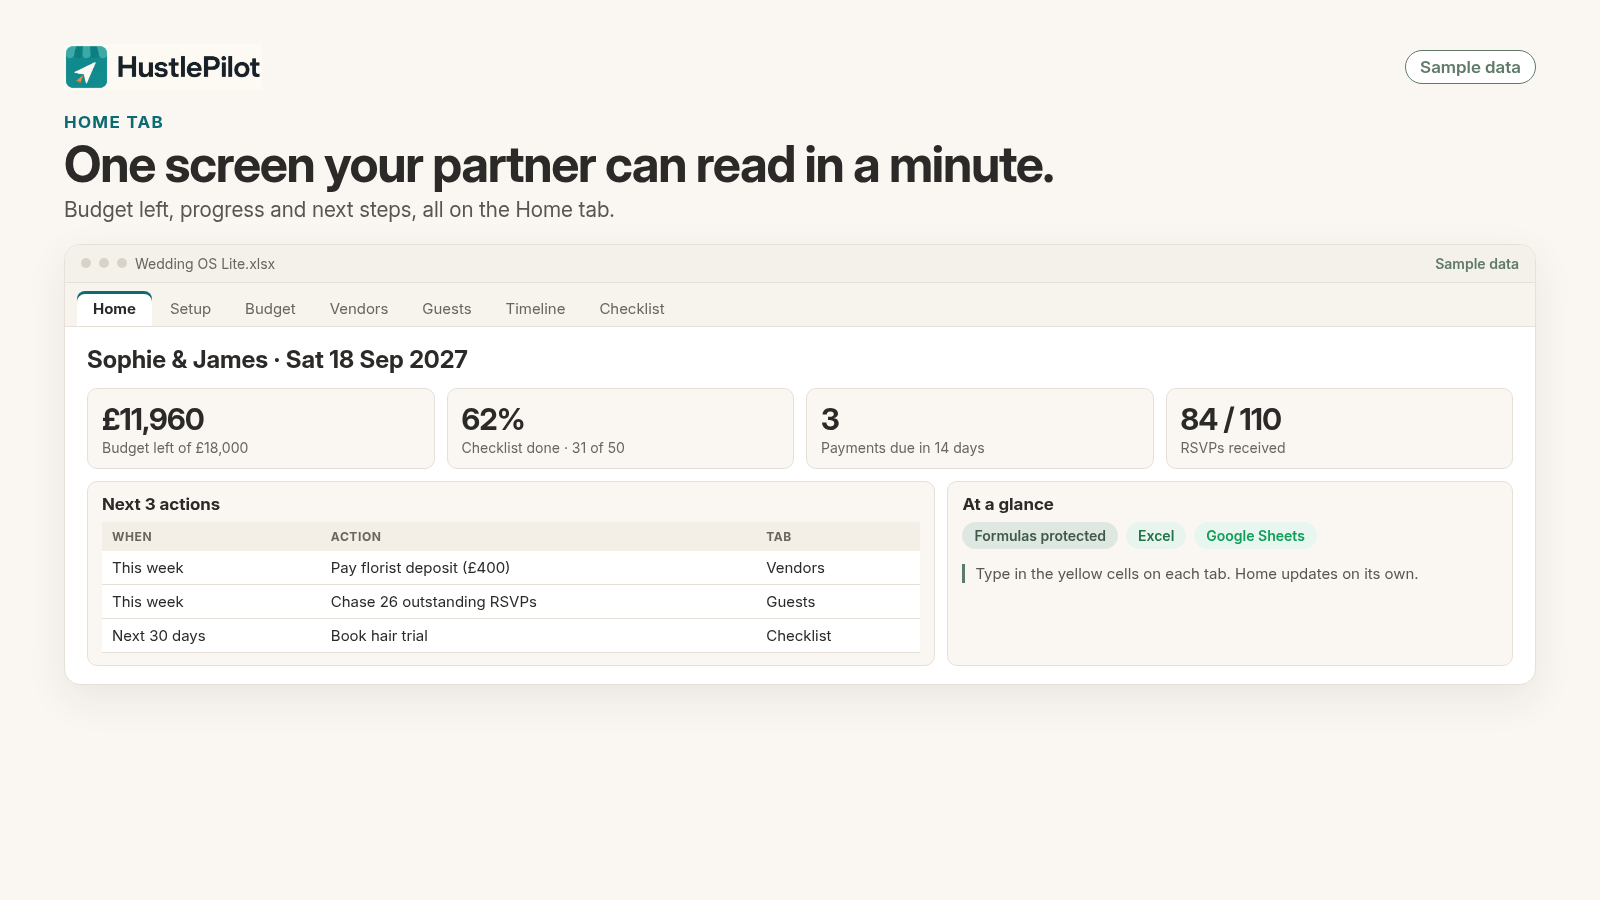Click the Excel tag
1600x900 pixels.
click(1156, 536)
